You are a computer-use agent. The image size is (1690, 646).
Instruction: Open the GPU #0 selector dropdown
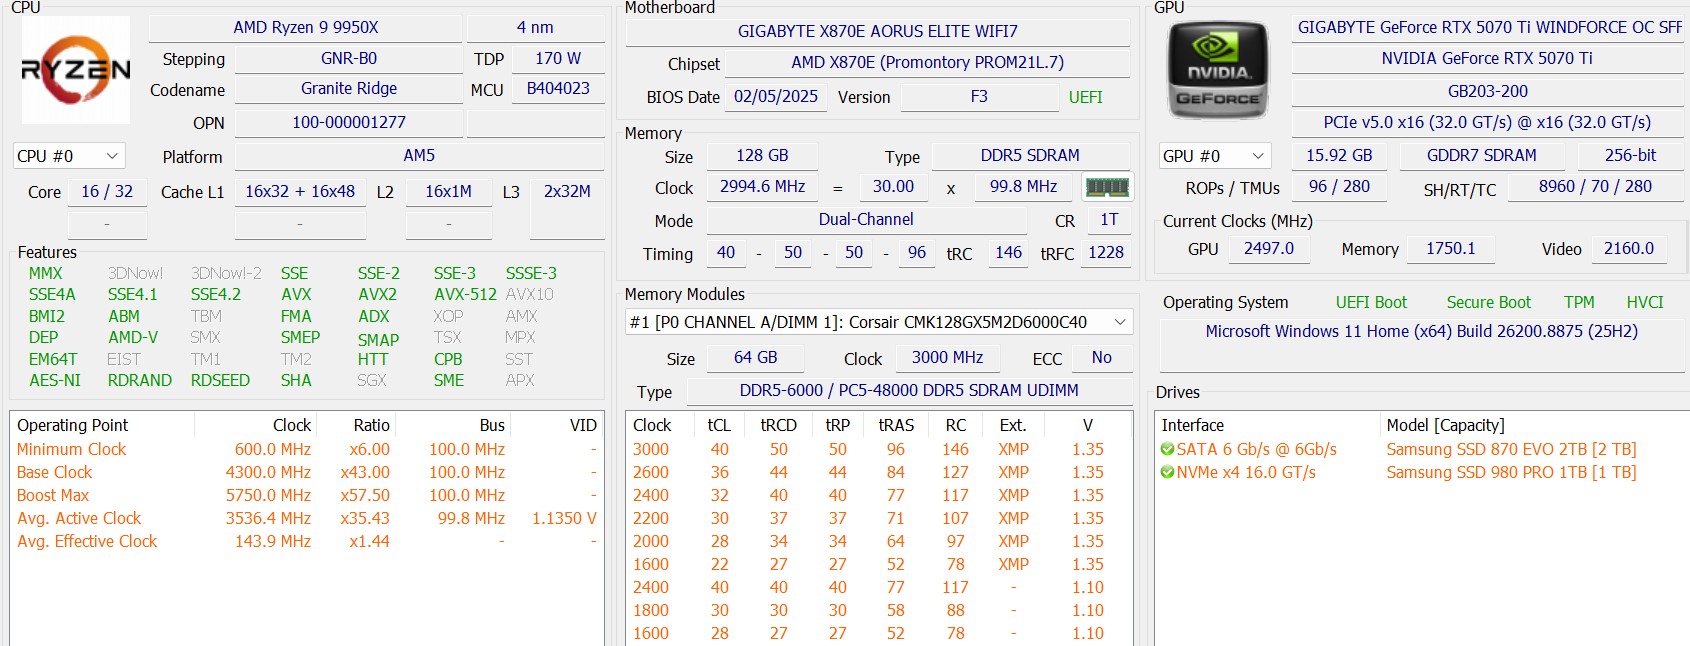click(x=1215, y=156)
